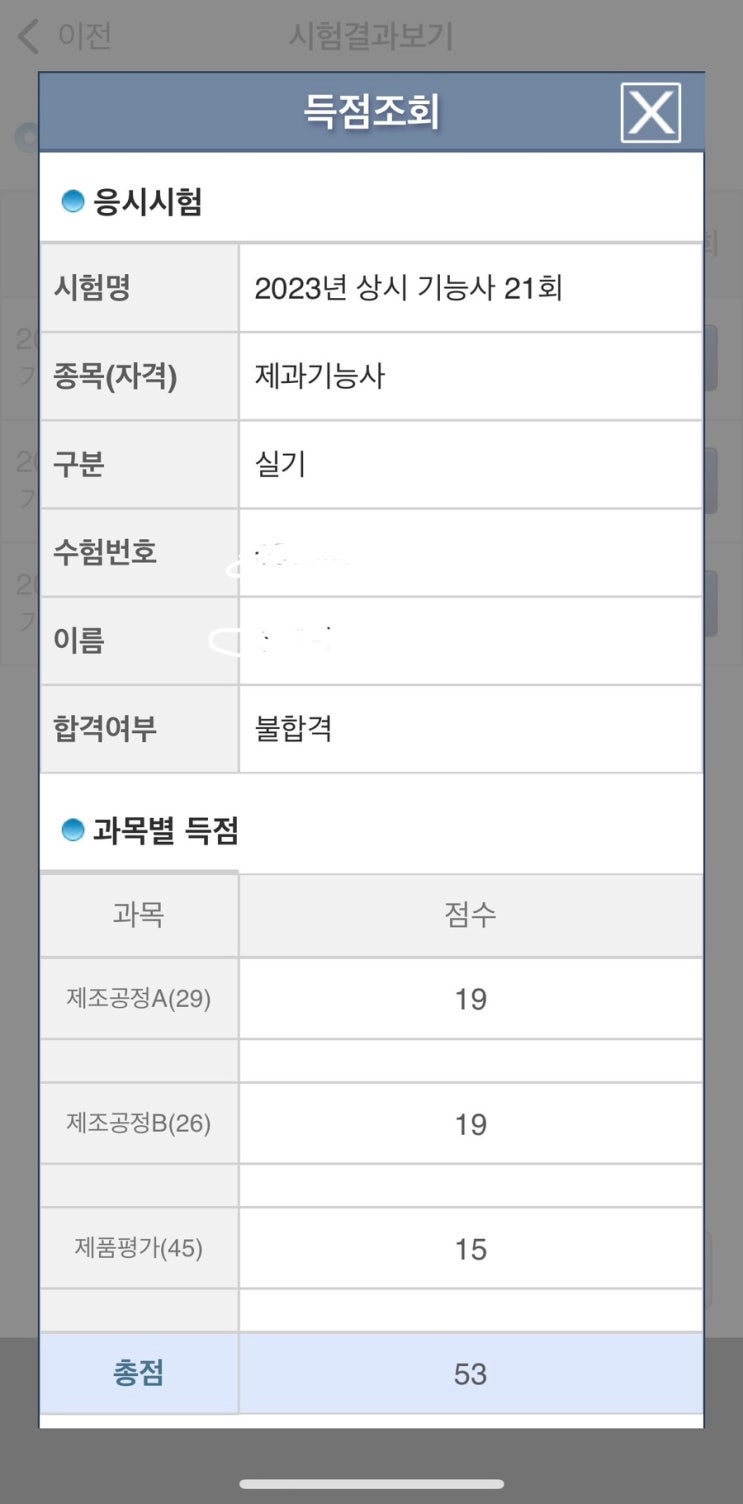Select the 실기 value in 구분 row
Viewport: 743px width, 1504px height.
pos(280,465)
